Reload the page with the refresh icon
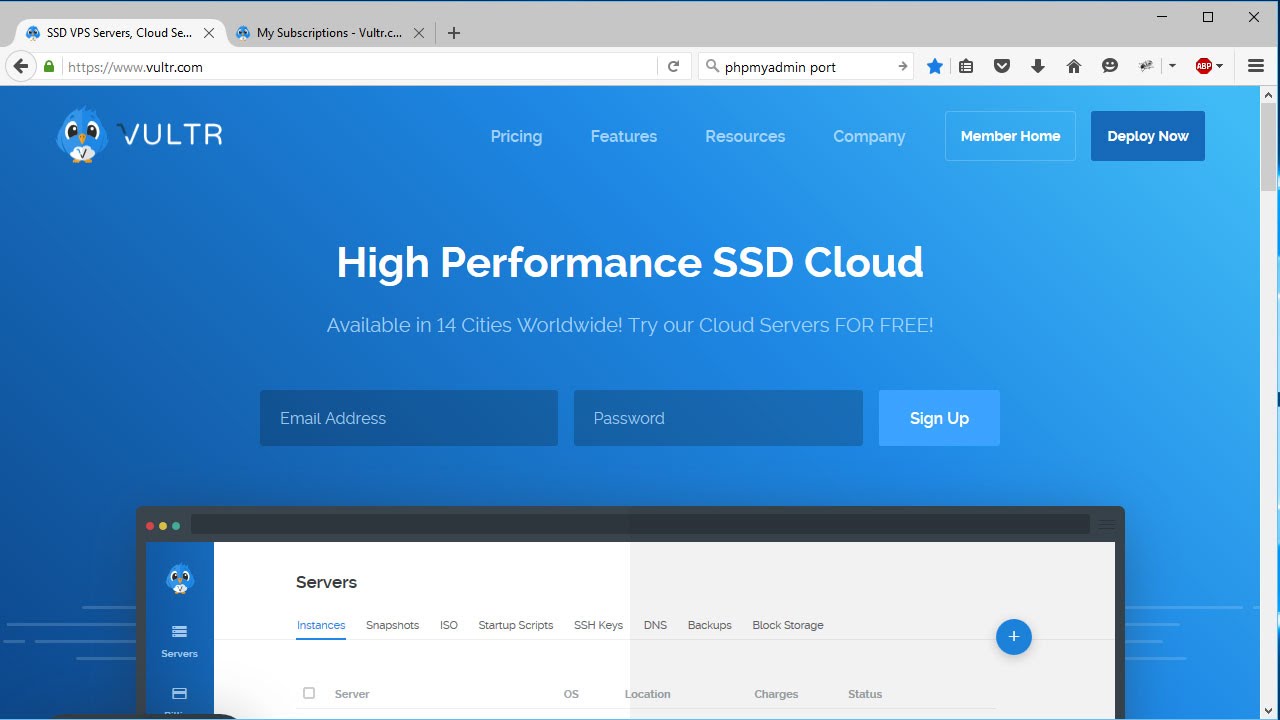The image size is (1280, 720). pyautogui.click(x=674, y=67)
